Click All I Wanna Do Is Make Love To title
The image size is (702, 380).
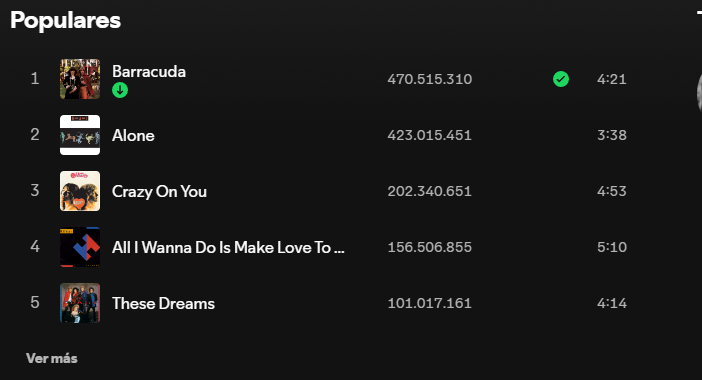[x=228, y=247]
